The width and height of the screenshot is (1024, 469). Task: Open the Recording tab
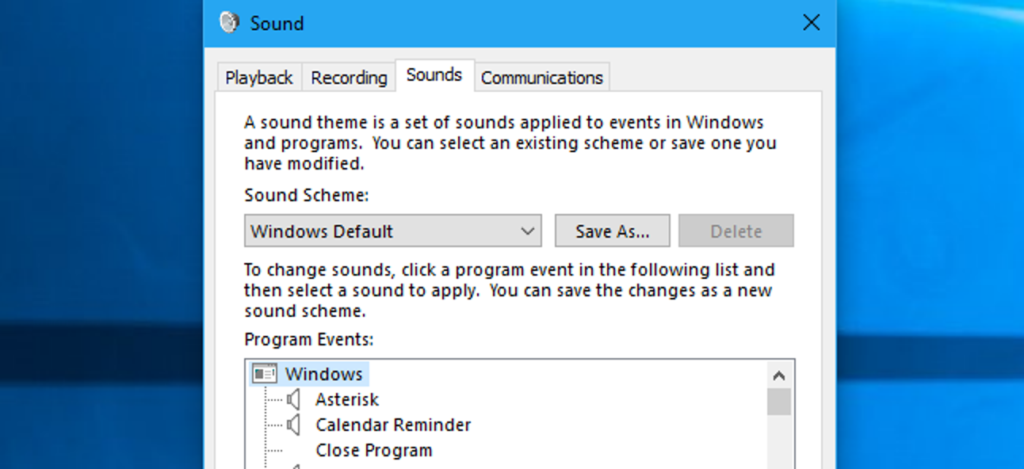(x=349, y=77)
